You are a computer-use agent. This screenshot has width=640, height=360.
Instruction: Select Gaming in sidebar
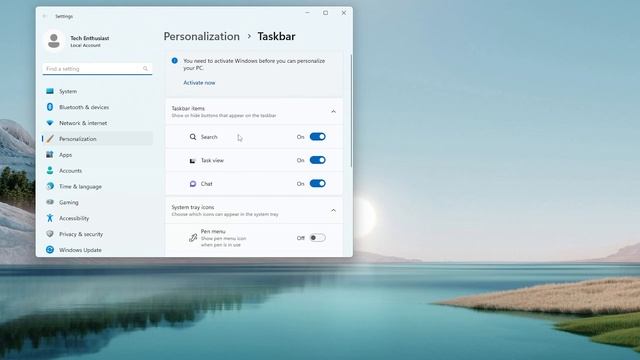98,202
